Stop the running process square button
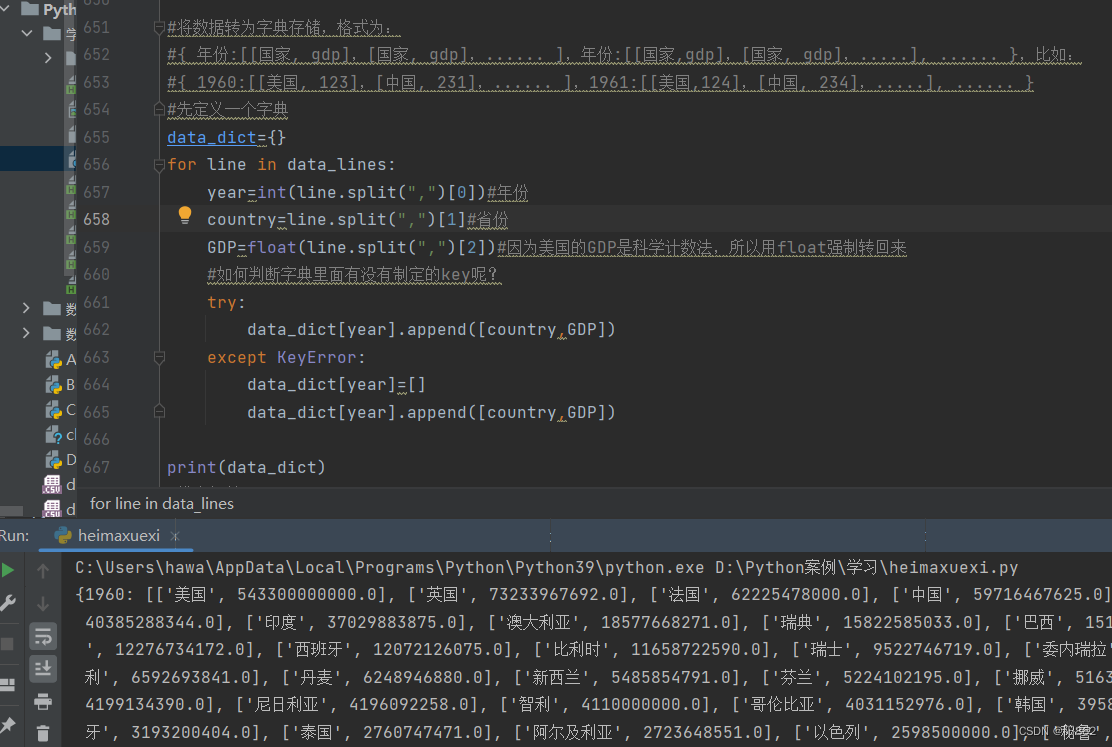The width and height of the screenshot is (1112, 747). 6,643
